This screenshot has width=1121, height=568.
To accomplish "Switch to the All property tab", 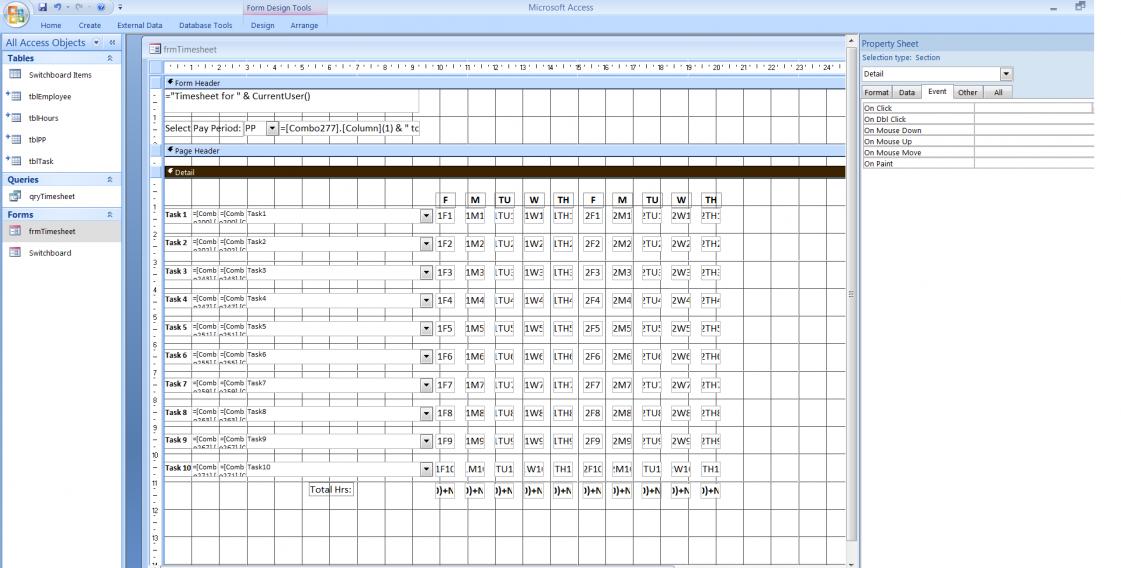I will [x=998, y=92].
